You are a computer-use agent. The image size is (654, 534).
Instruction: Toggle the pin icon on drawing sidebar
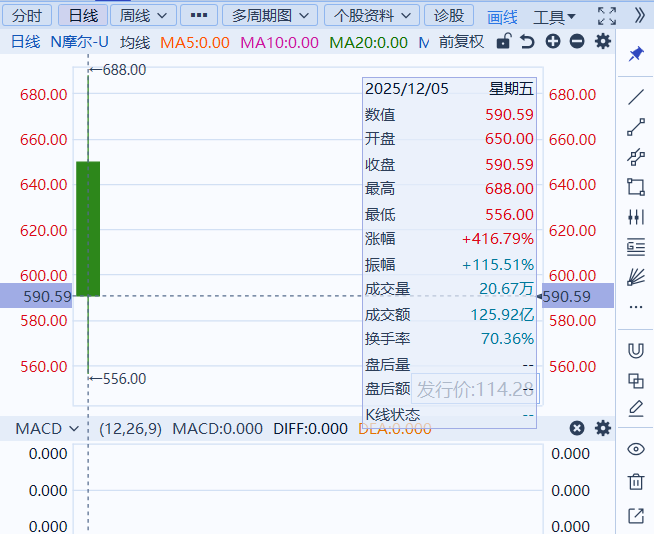(635, 54)
